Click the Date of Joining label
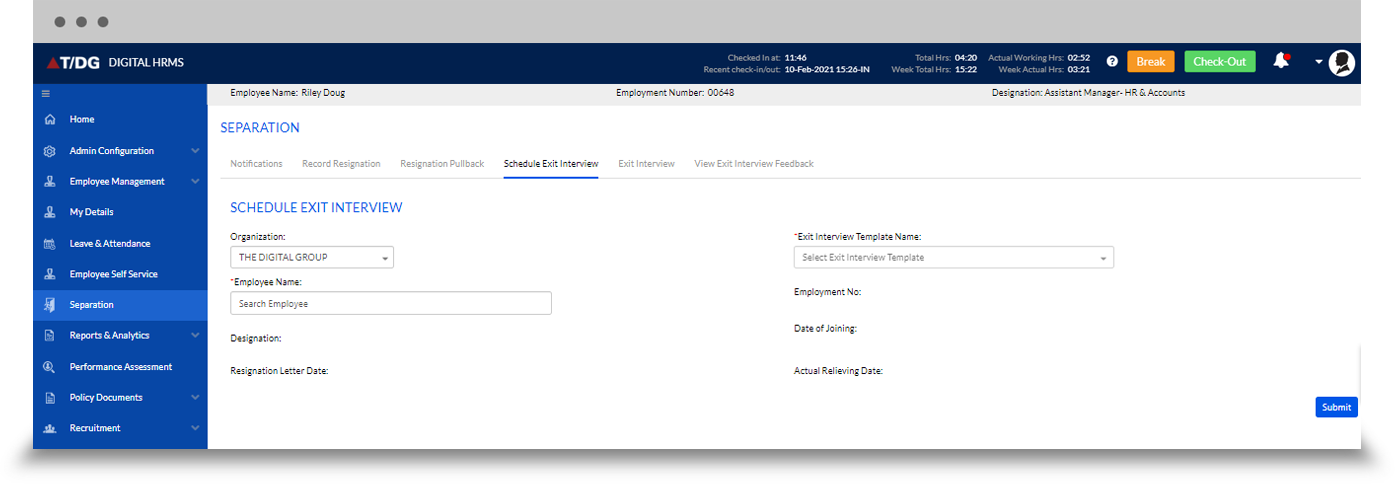 click(x=825, y=328)
